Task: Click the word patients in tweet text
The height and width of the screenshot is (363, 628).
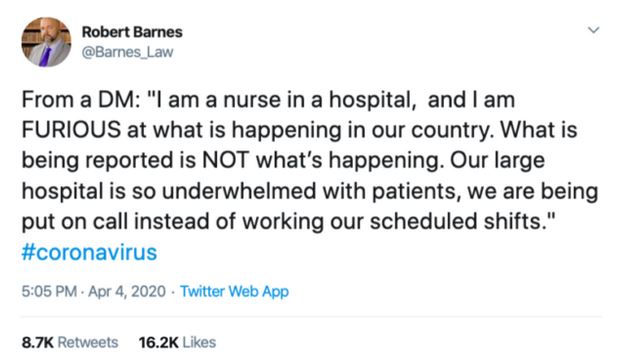Action: tap(414, 192)
